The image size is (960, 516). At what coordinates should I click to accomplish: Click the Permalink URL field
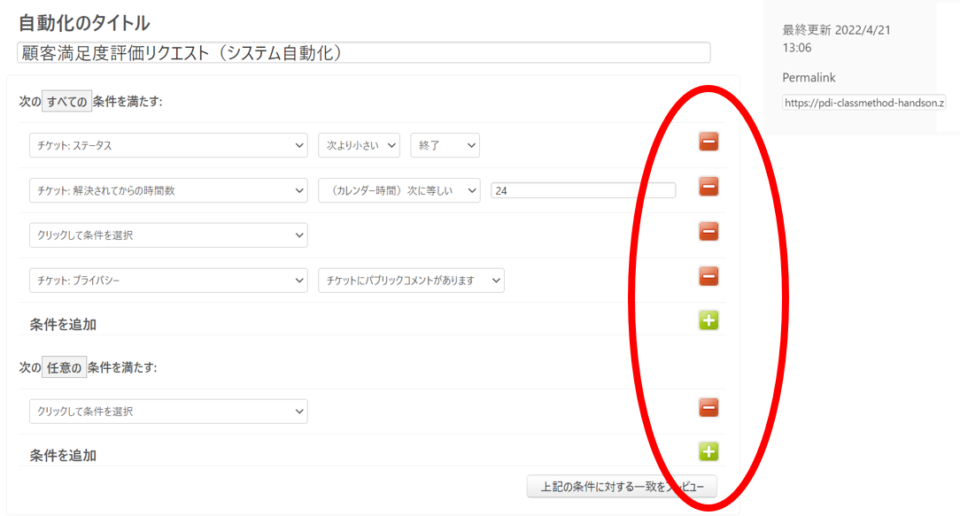(864, 102)
